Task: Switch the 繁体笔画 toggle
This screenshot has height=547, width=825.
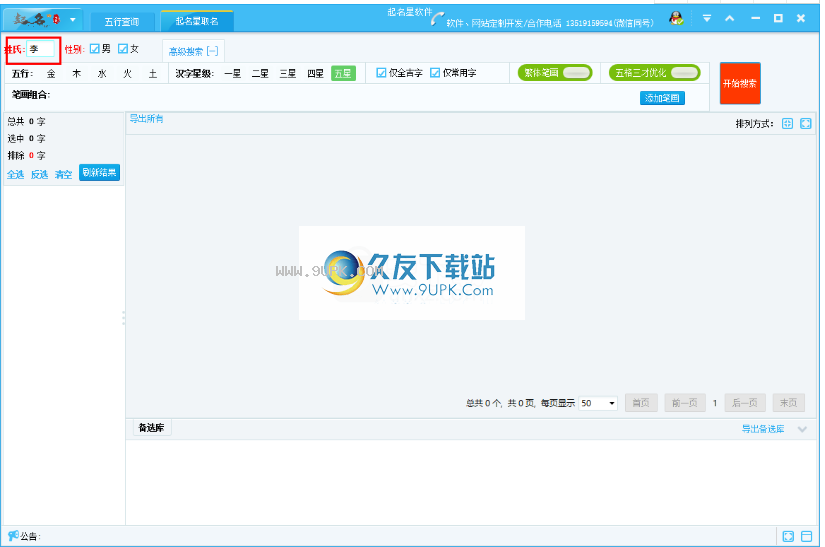Action: pyautogui.click(x=555, y=73)
